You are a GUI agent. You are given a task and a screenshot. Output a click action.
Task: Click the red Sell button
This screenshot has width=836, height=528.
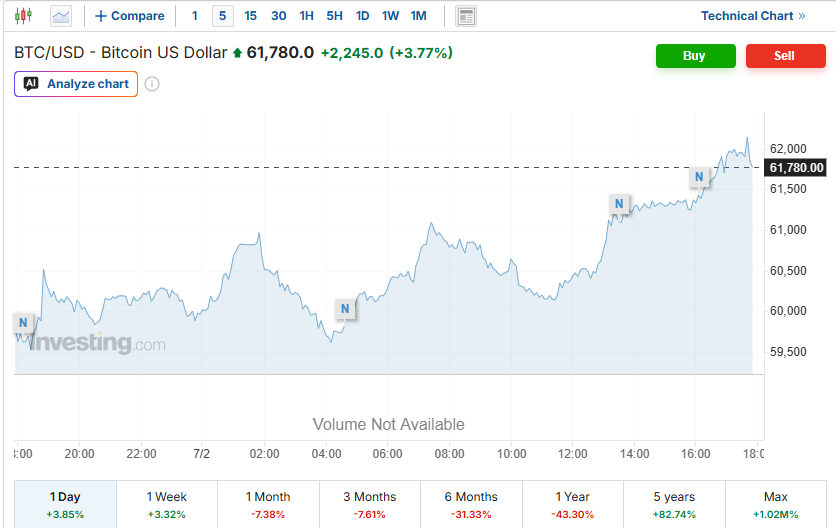tap(786, 55)
